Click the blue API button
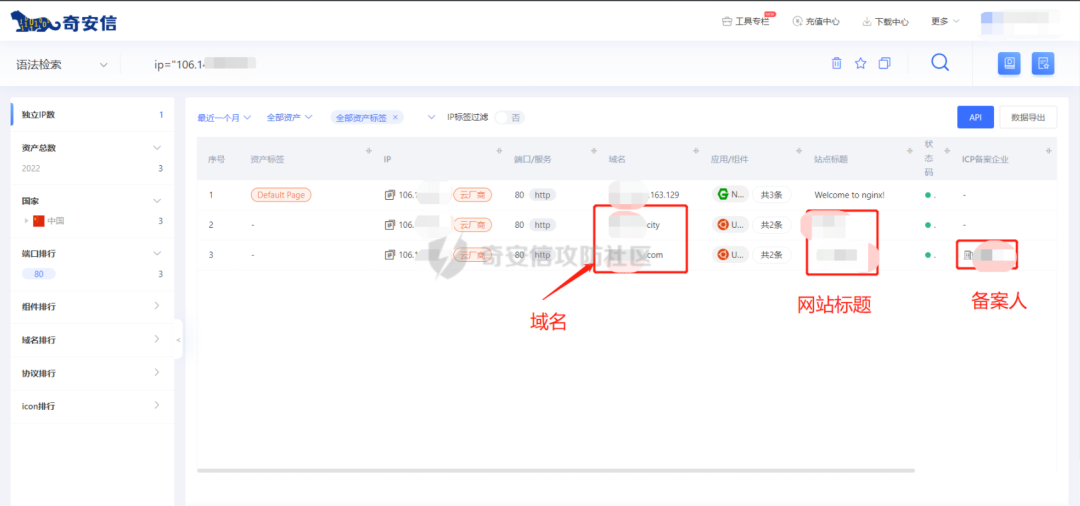 (975, 118)
